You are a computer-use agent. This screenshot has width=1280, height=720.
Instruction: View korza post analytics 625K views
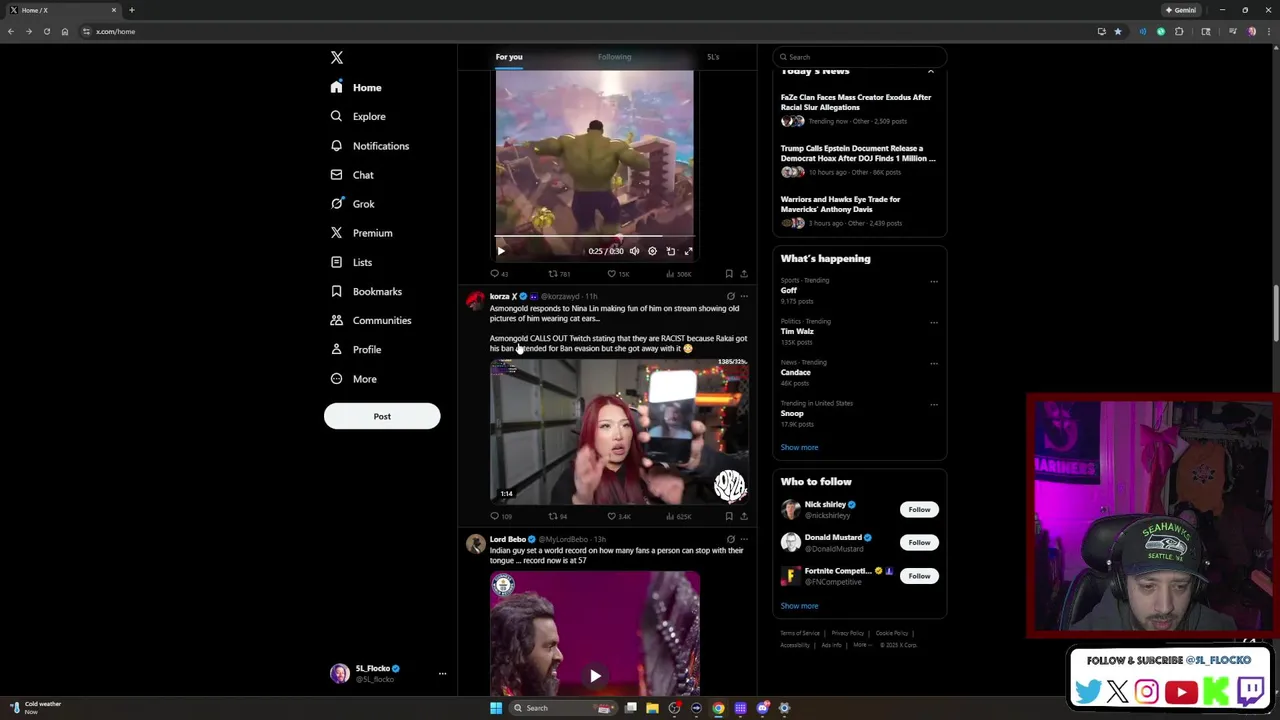point(678,516)
